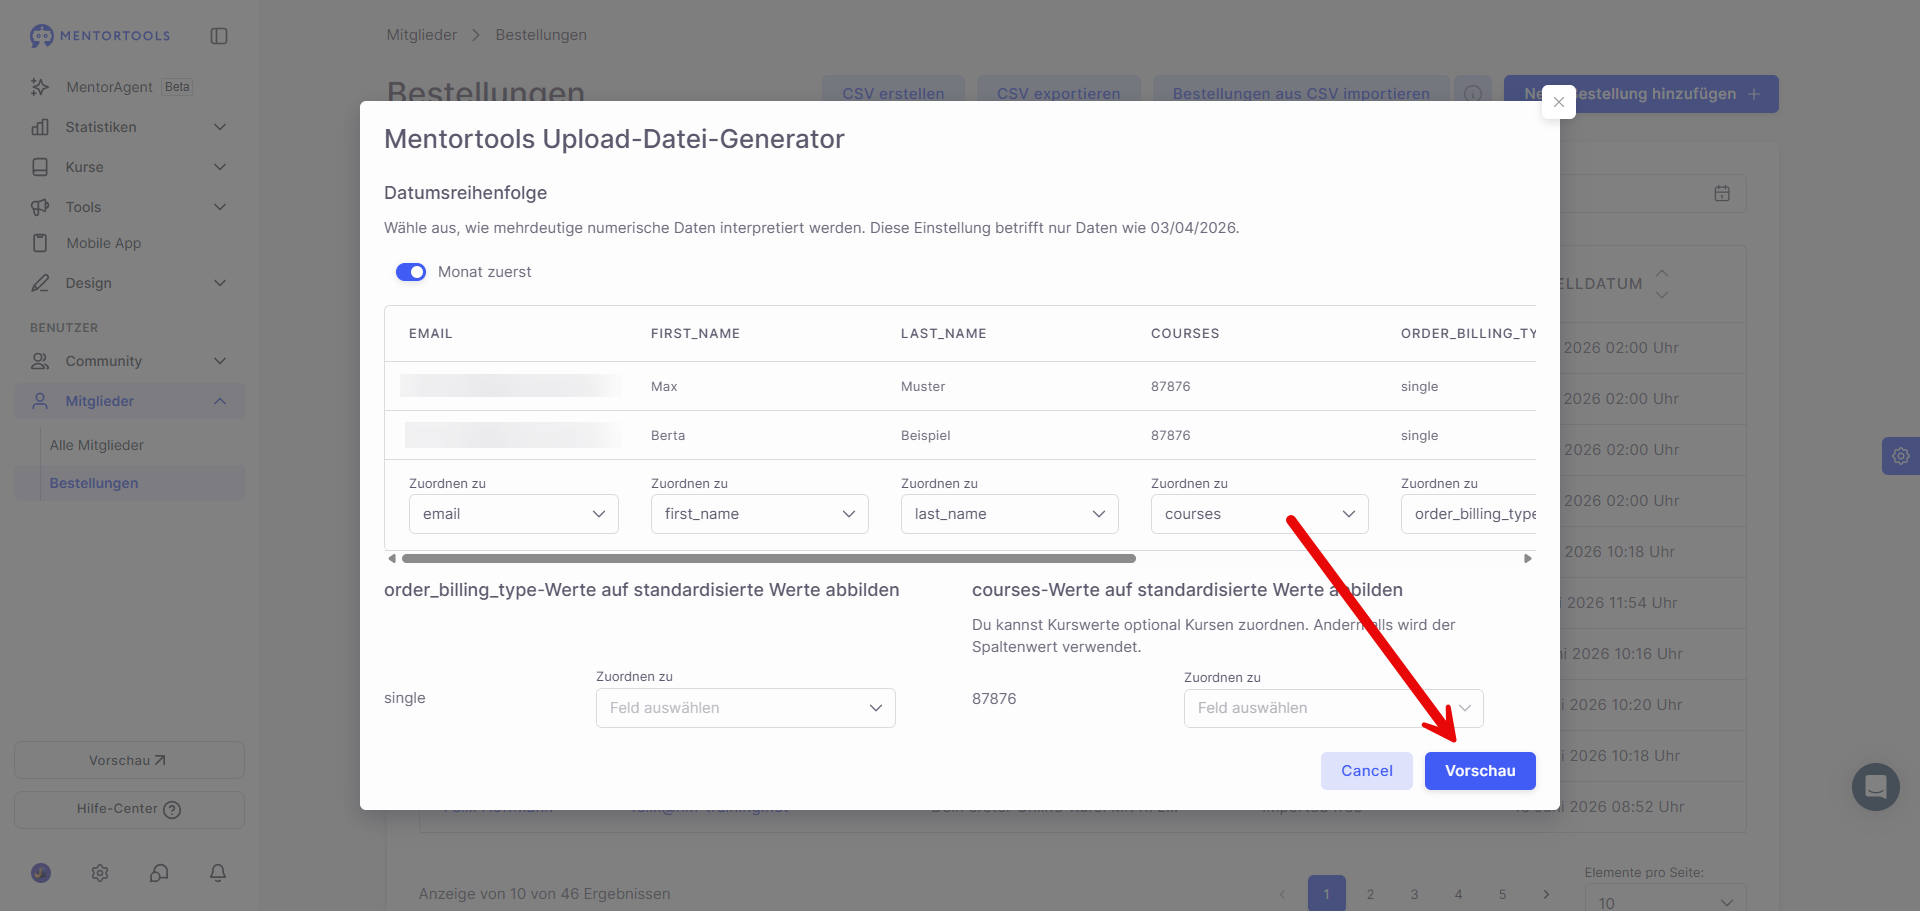Go to the next page with the pagination arrow
The image size is (1920, 911).
[x=1546, y=894]
